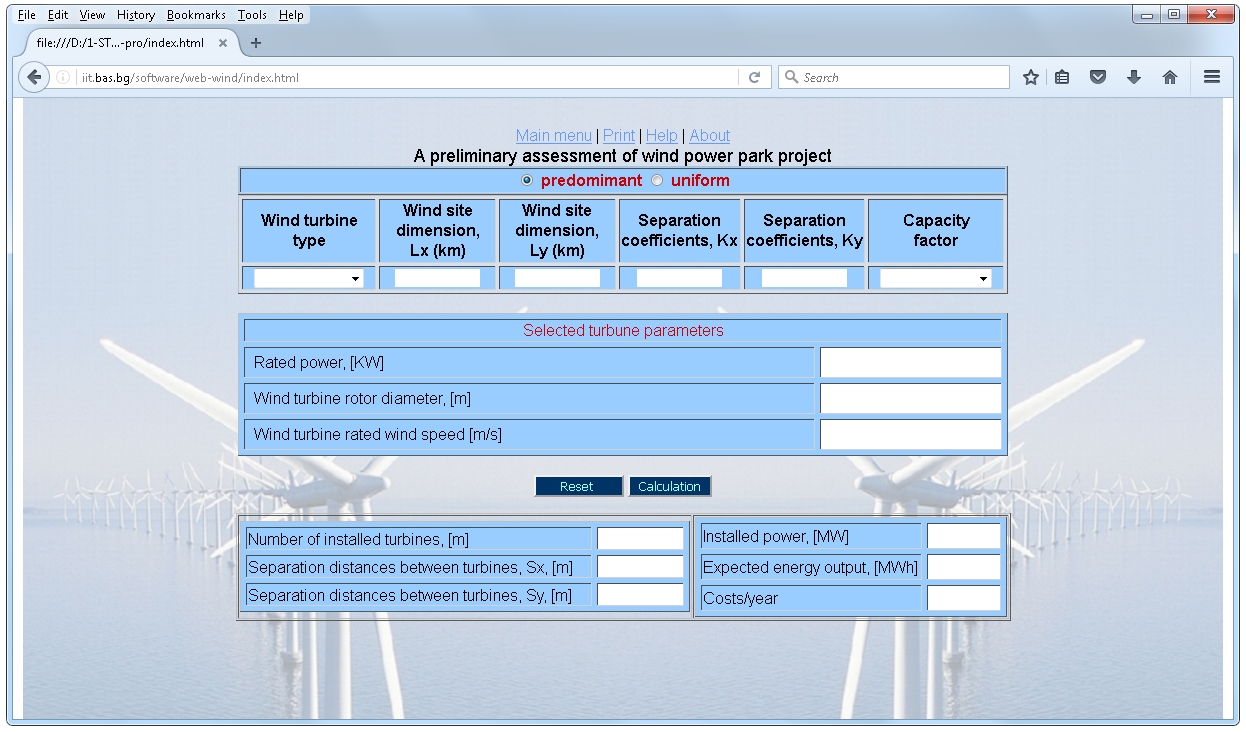Click the 'Capacity factor' column header
Viewport: 1246px width, 732px height.
click(936, 231)
